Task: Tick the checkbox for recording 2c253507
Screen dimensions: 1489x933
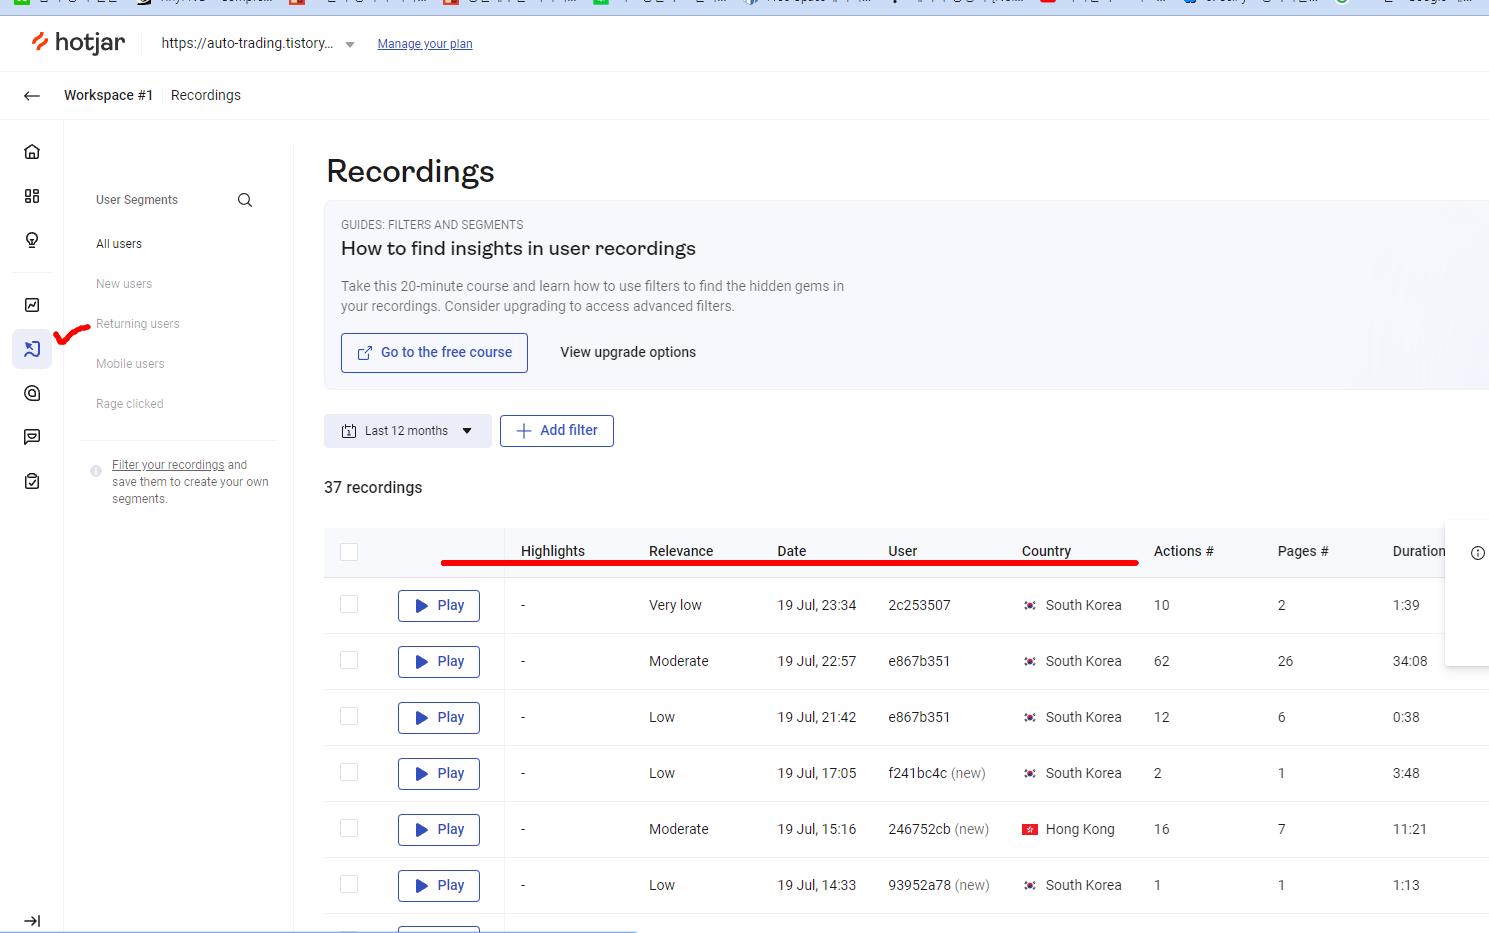Action: [x=349, y=604]
